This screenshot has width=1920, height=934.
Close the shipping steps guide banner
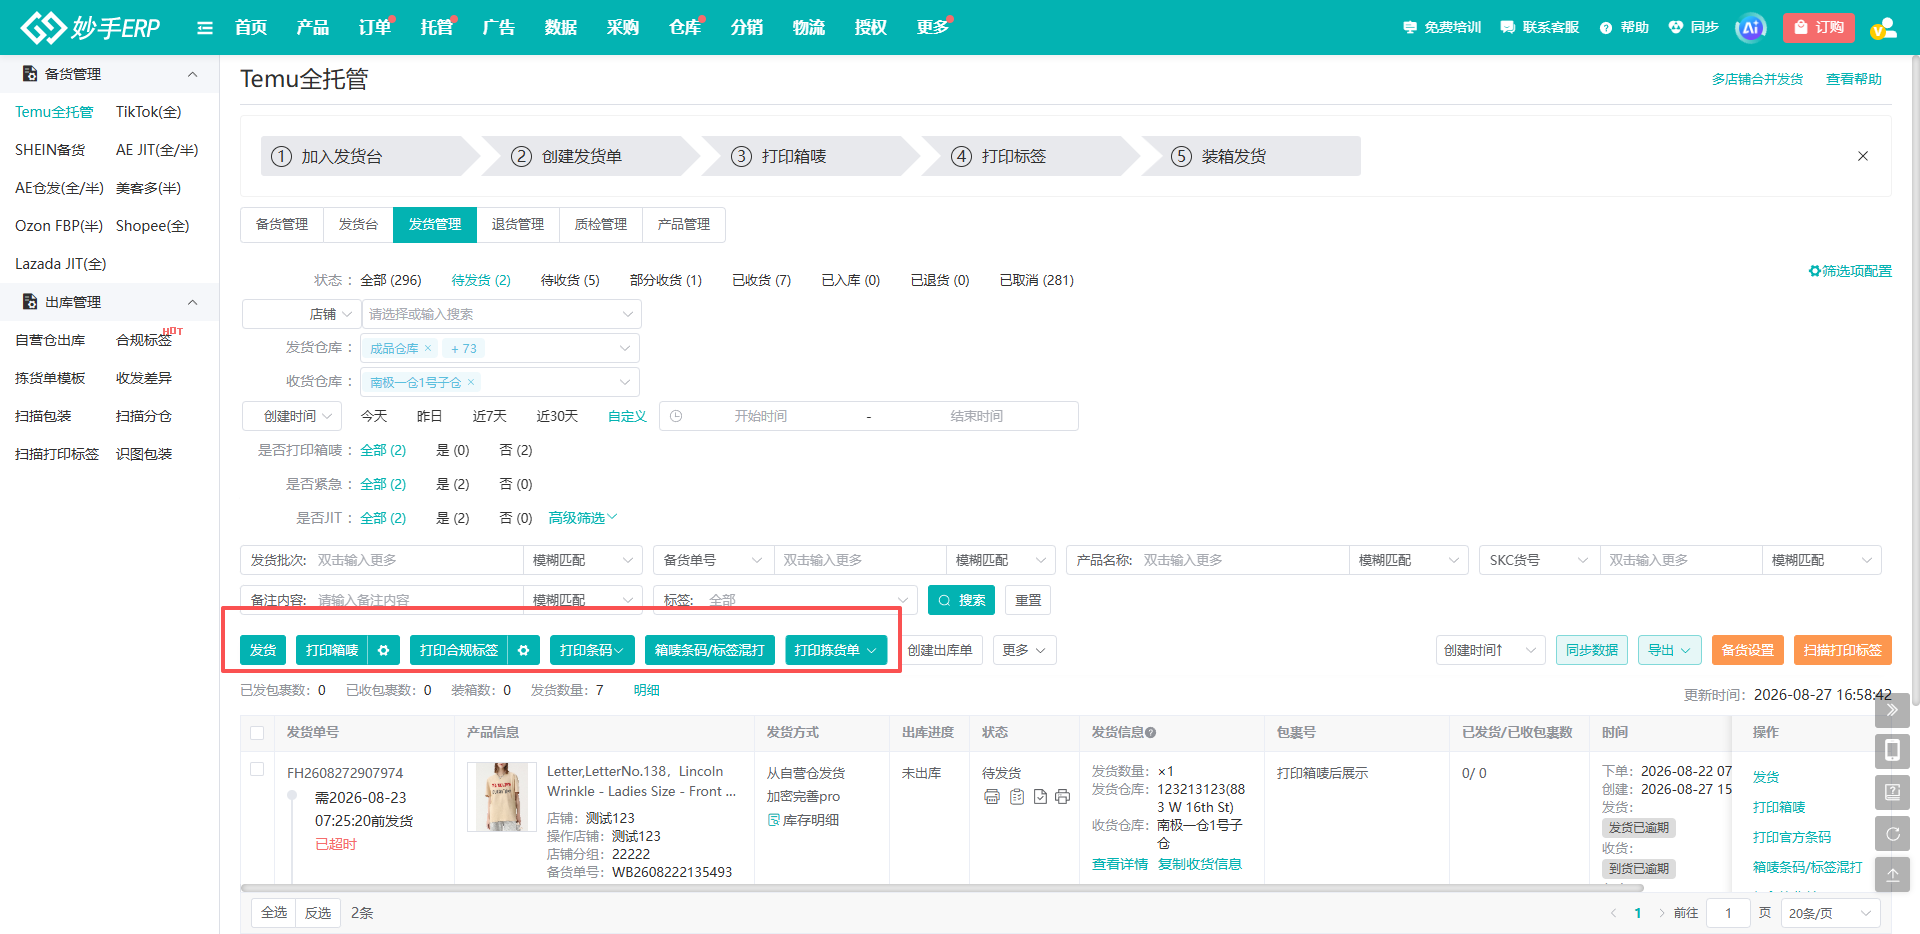(x=1863, y=156)
